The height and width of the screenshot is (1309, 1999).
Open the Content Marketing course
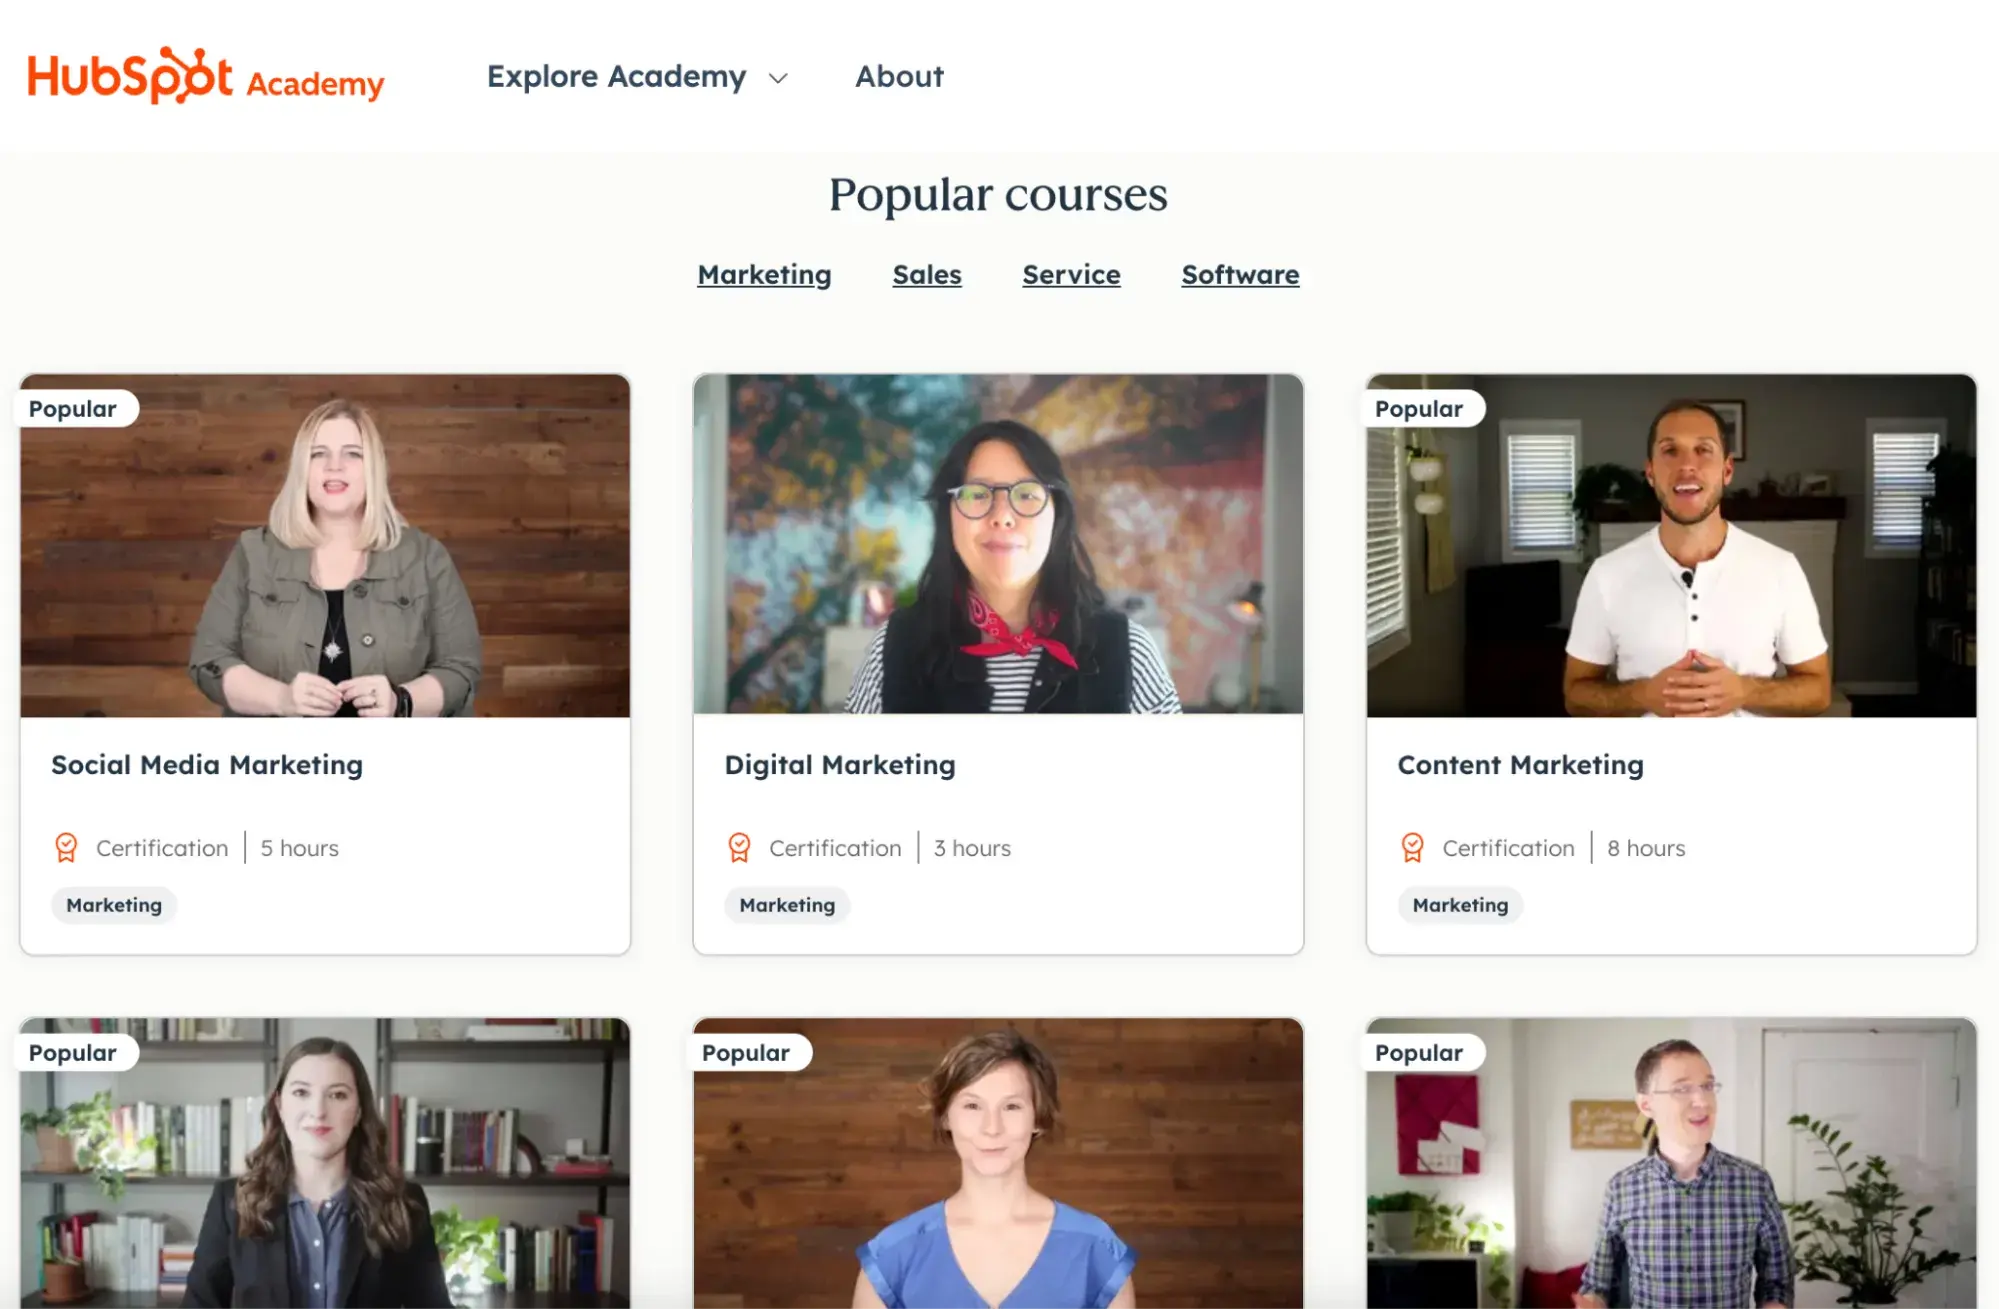tap(1520, 765)
